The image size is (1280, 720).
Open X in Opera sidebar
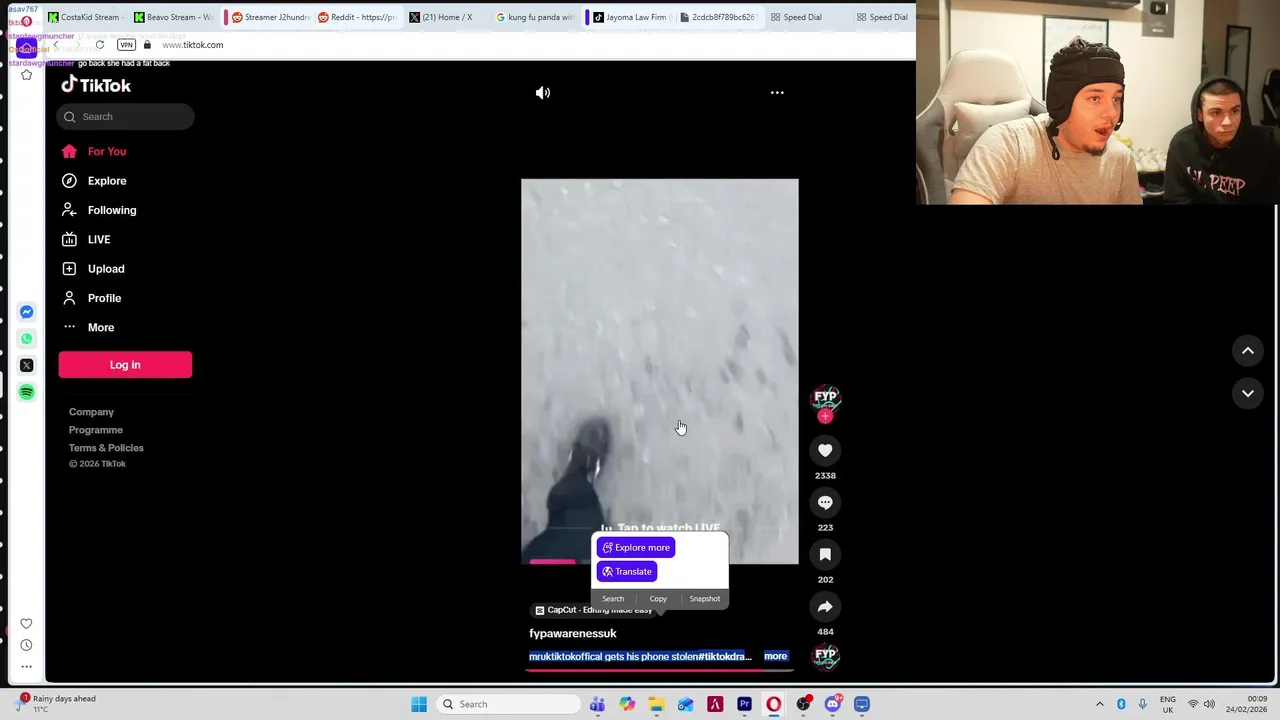(27, 366)
